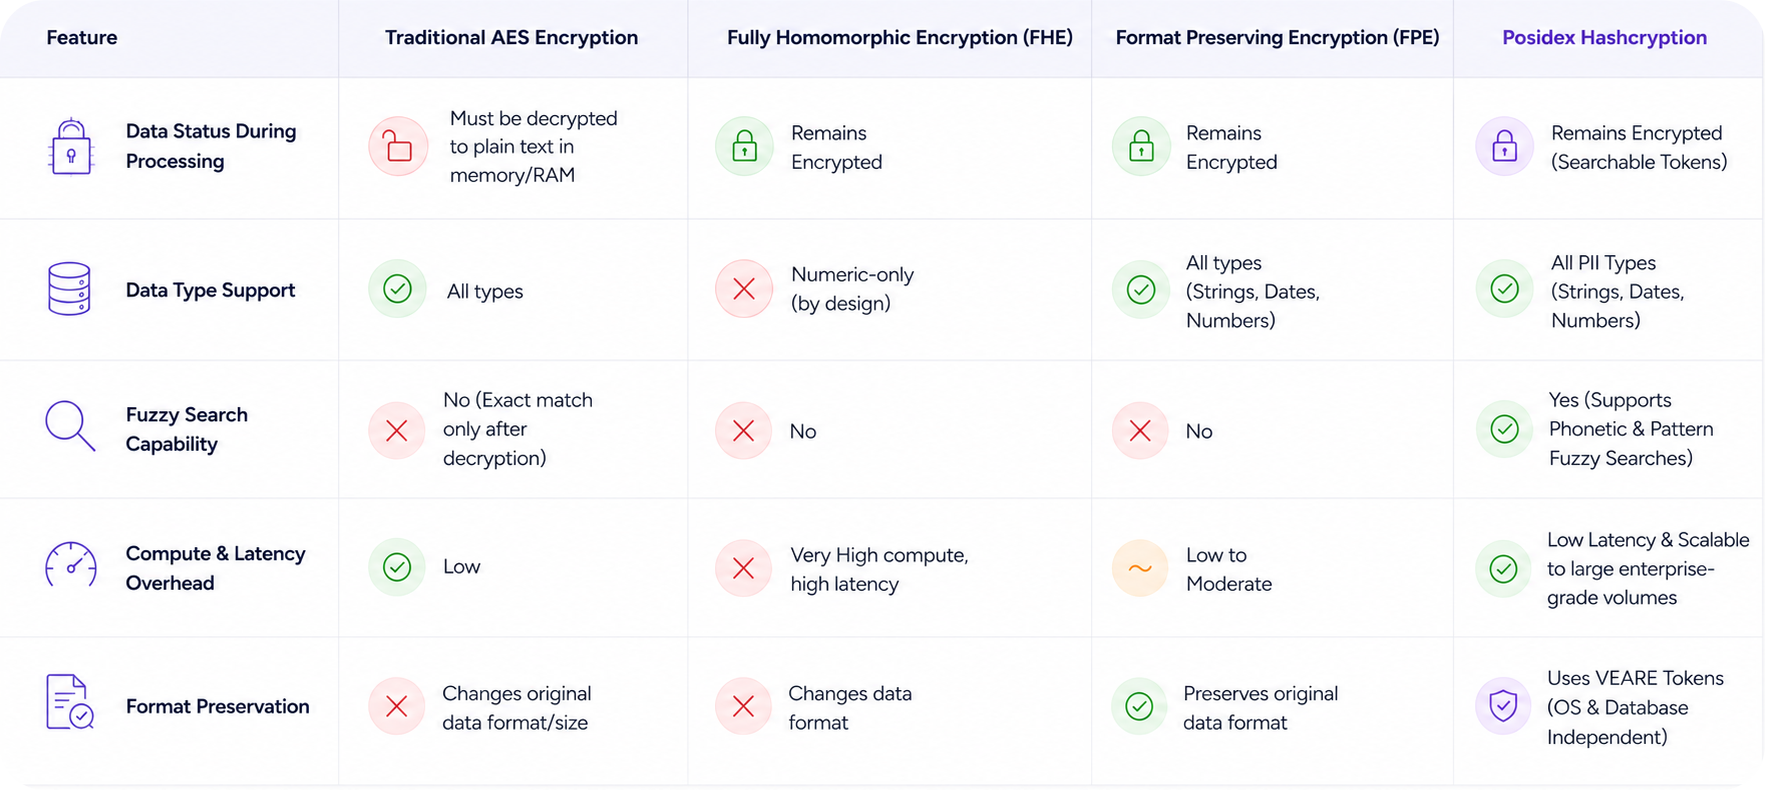Click green check by Preserves original data format

point(1139,706)
